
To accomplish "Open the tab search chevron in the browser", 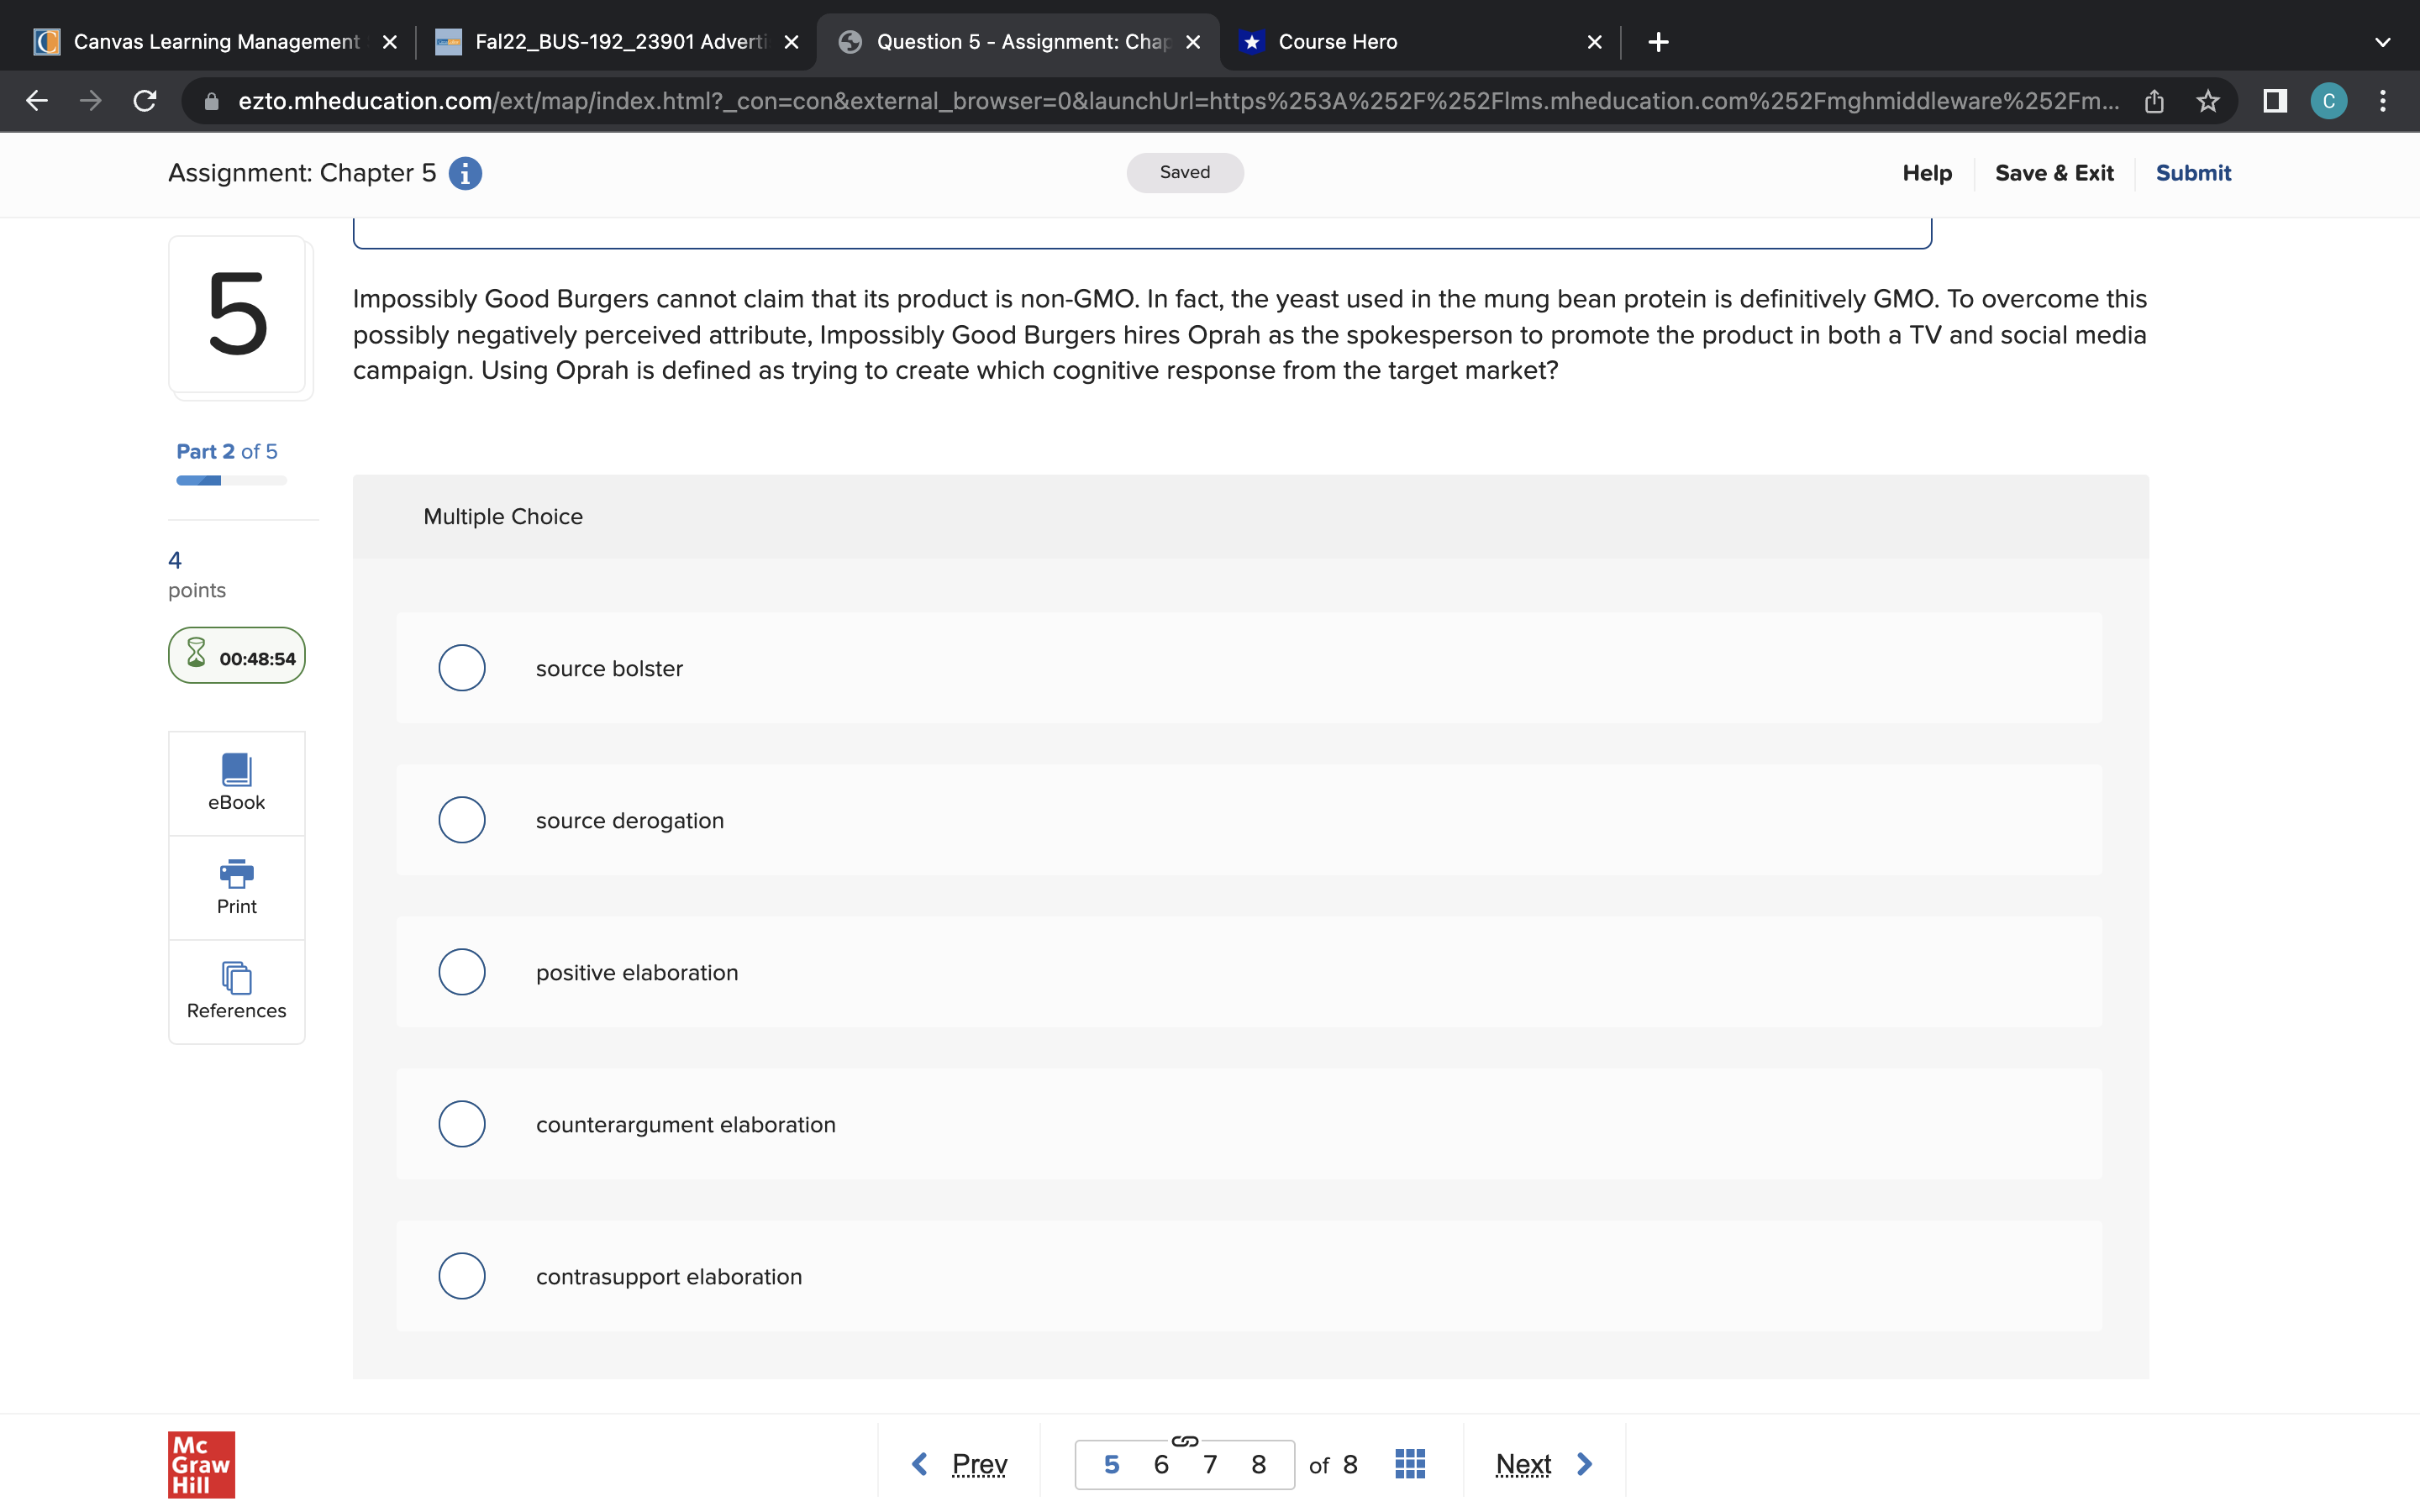I will coord(2382,41).
